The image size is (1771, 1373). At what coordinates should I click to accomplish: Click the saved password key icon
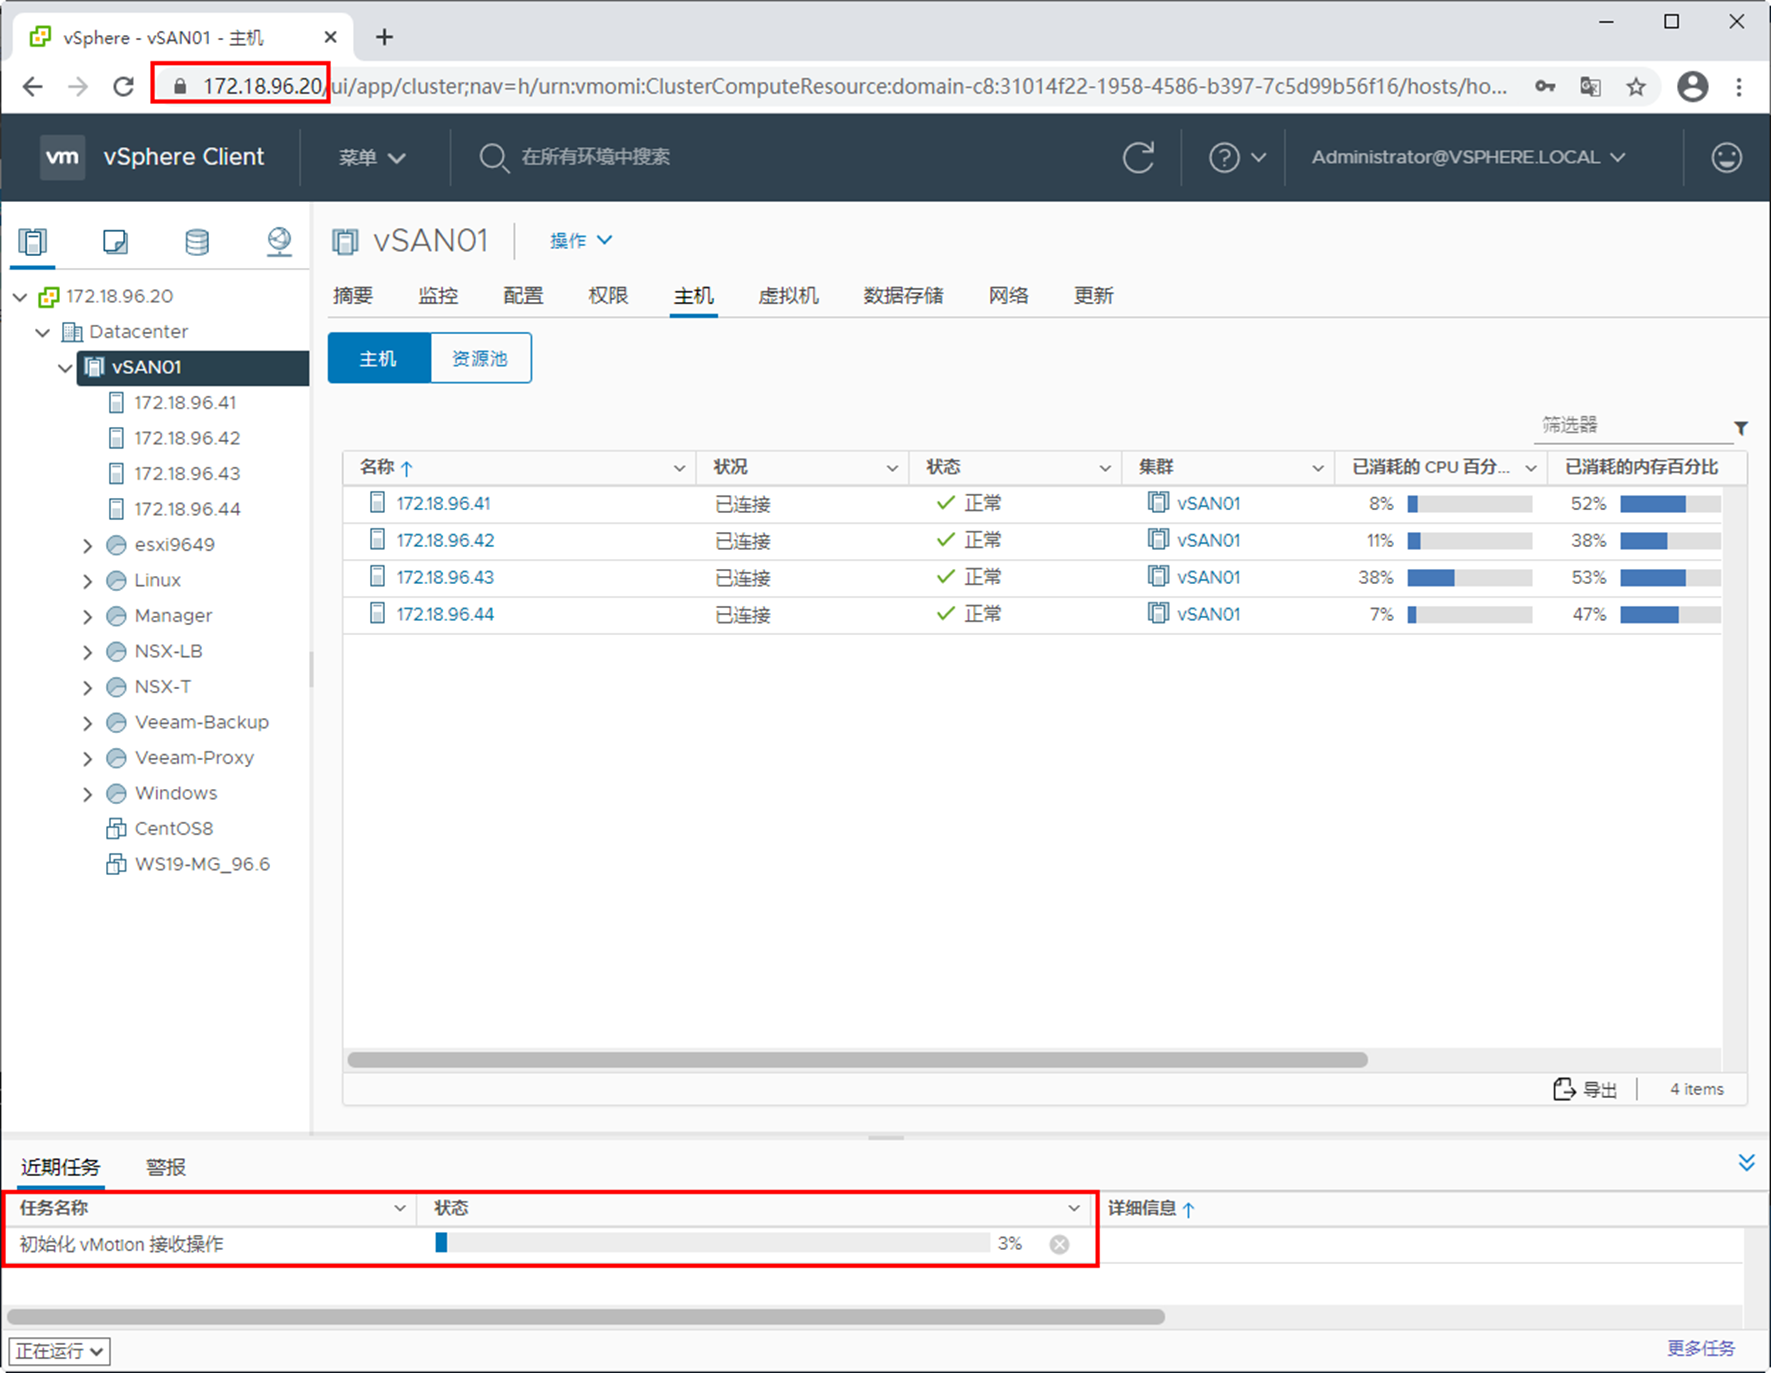[1545, 87]
